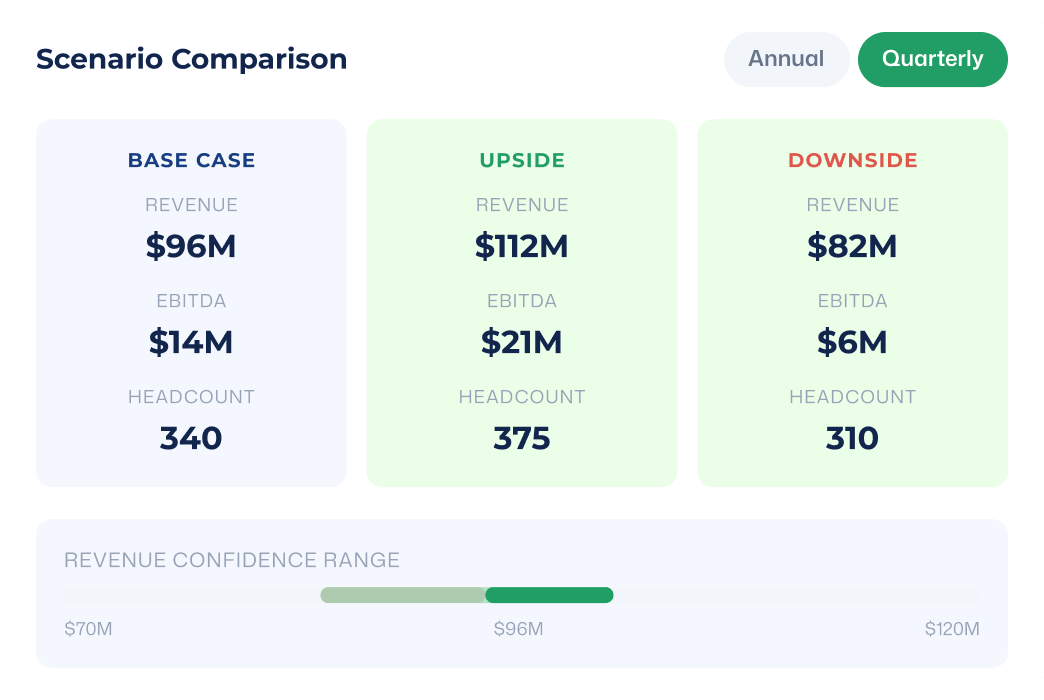The image size is (1044, 700).
Task: Click the Base Case revenue $96M value
Action: click(191, 246)
